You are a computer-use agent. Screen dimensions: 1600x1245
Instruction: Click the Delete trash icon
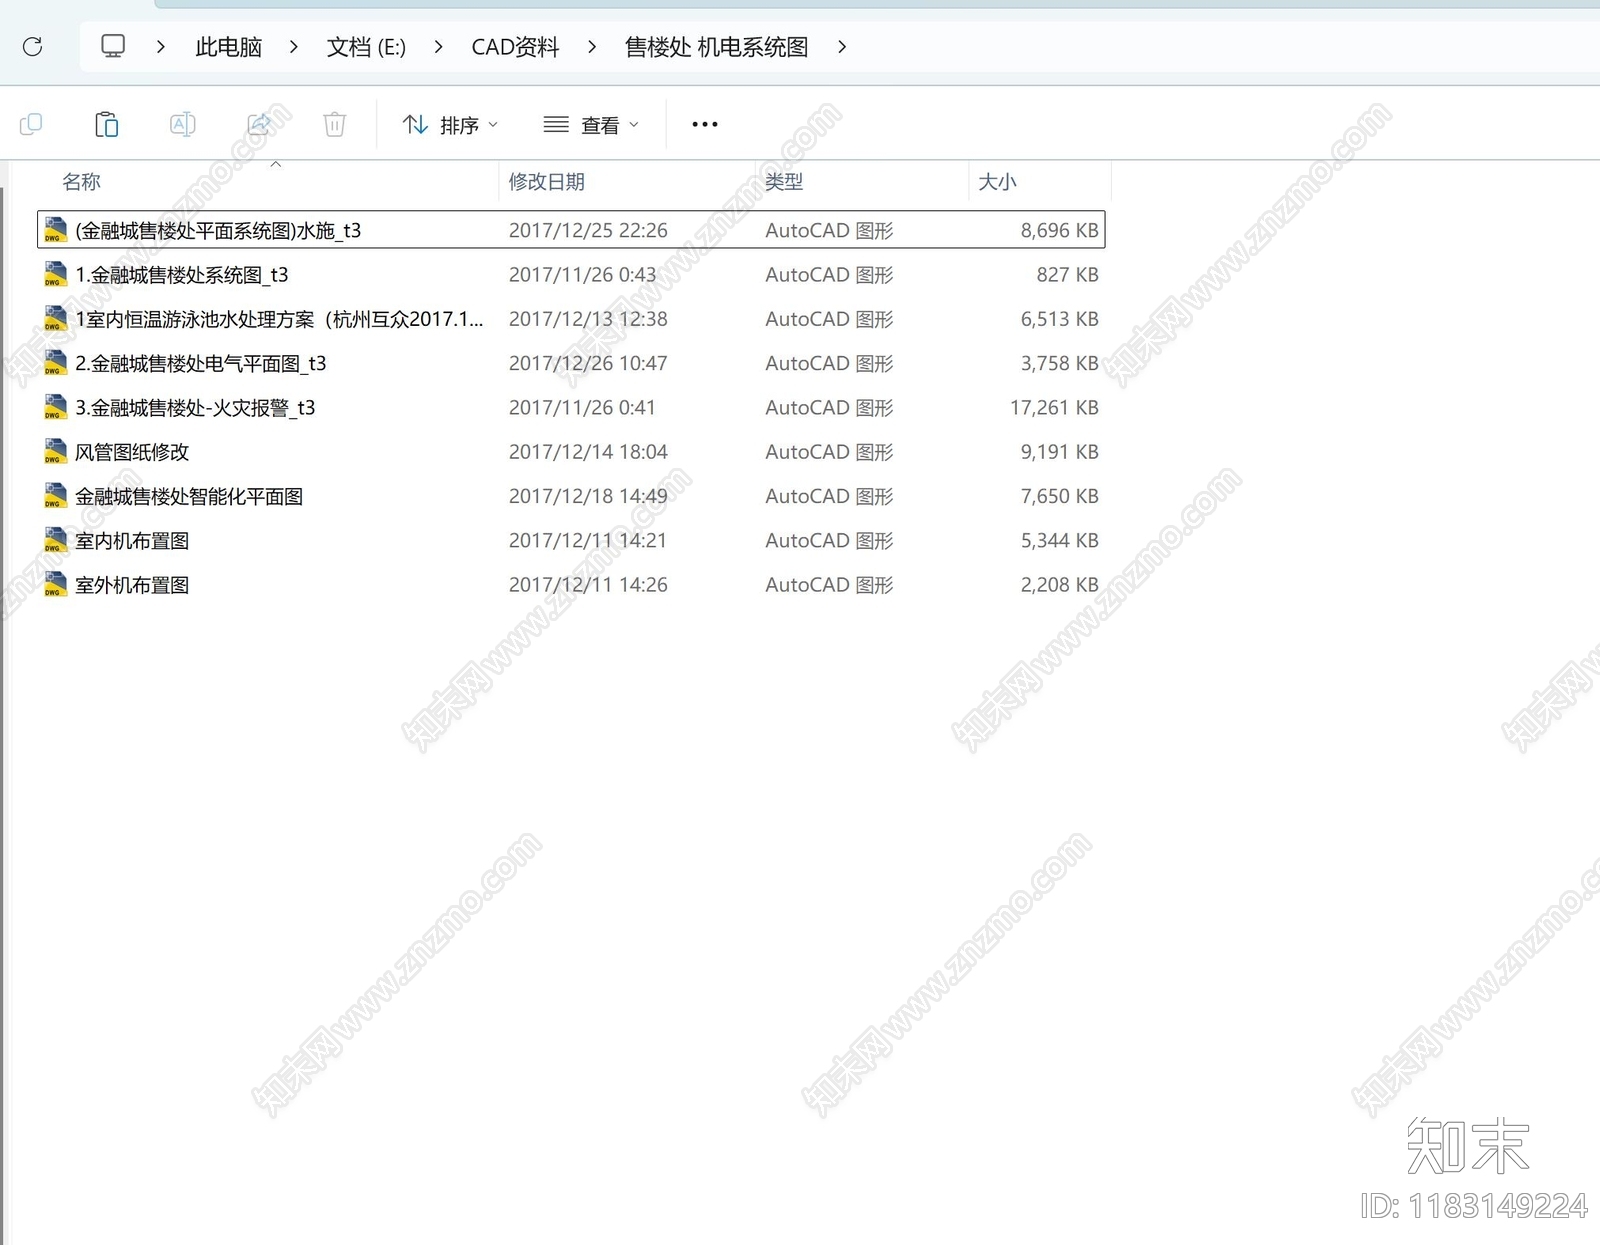click(x=335, y=124)
